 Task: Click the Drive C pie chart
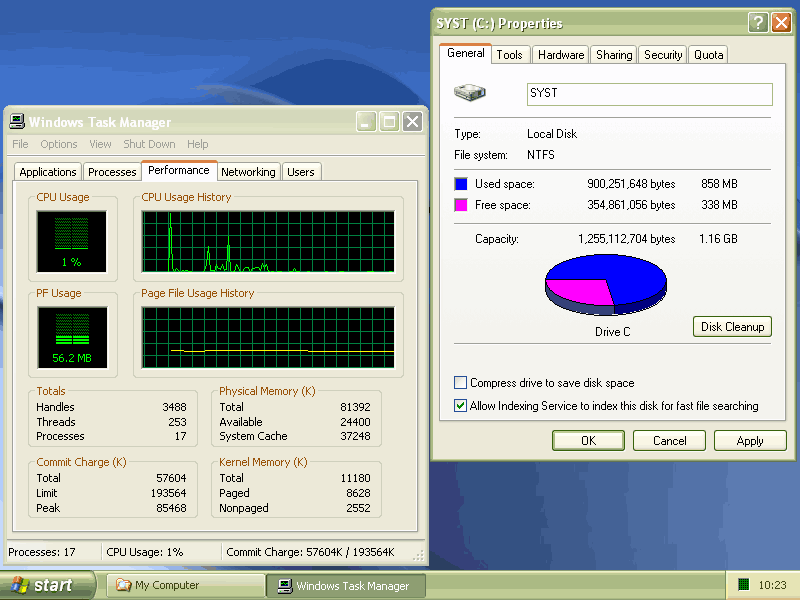coord(606,285)
